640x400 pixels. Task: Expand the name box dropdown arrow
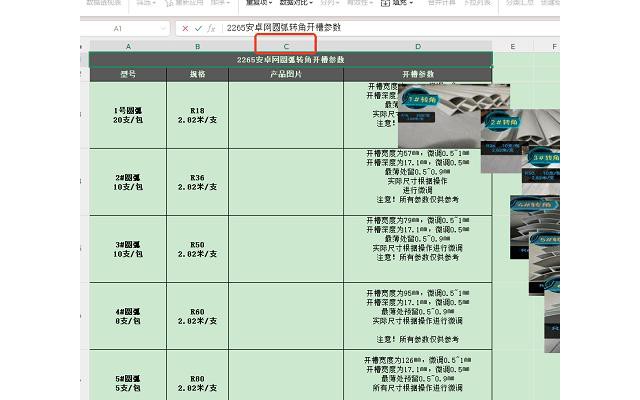163,29
